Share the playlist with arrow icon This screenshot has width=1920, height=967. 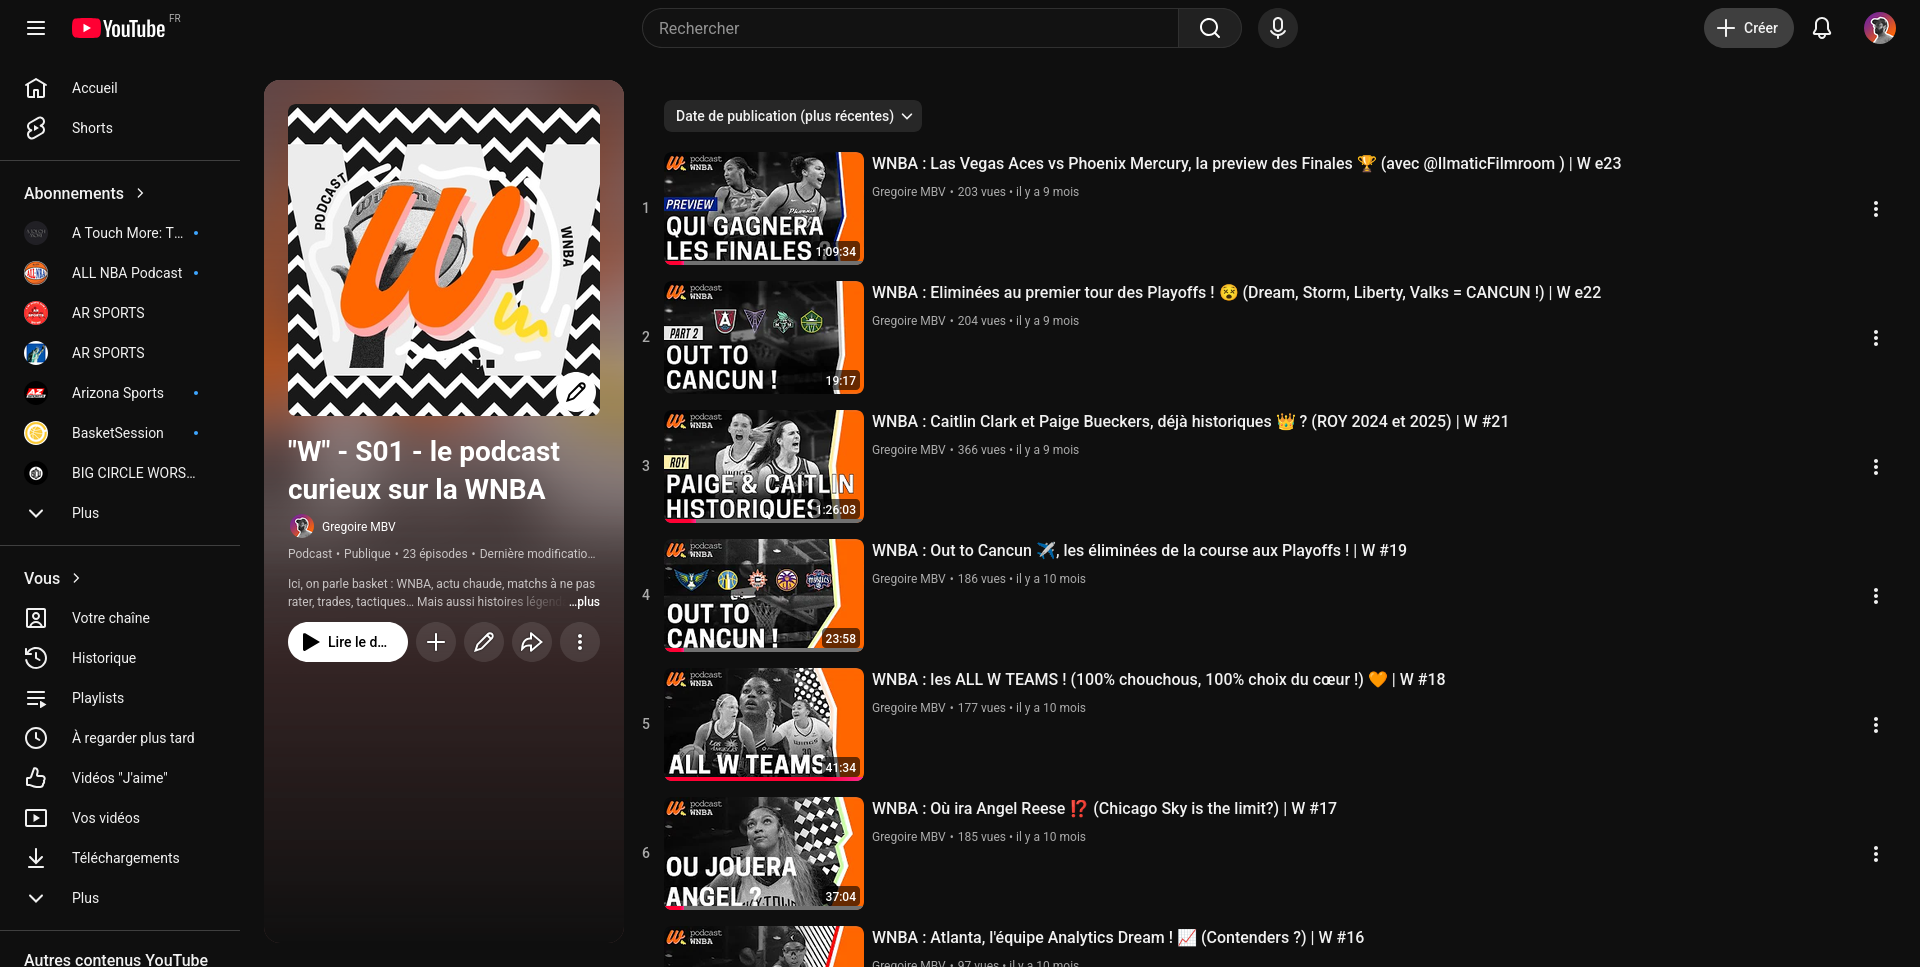(x=532, y=642)
